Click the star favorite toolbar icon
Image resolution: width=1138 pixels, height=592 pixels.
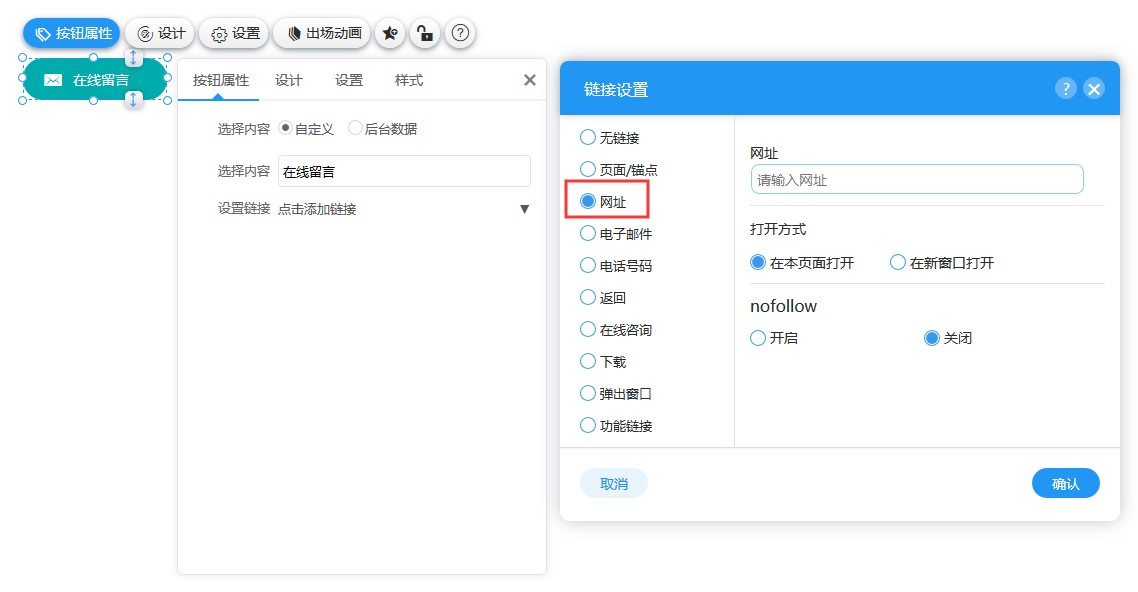[390, 33]
